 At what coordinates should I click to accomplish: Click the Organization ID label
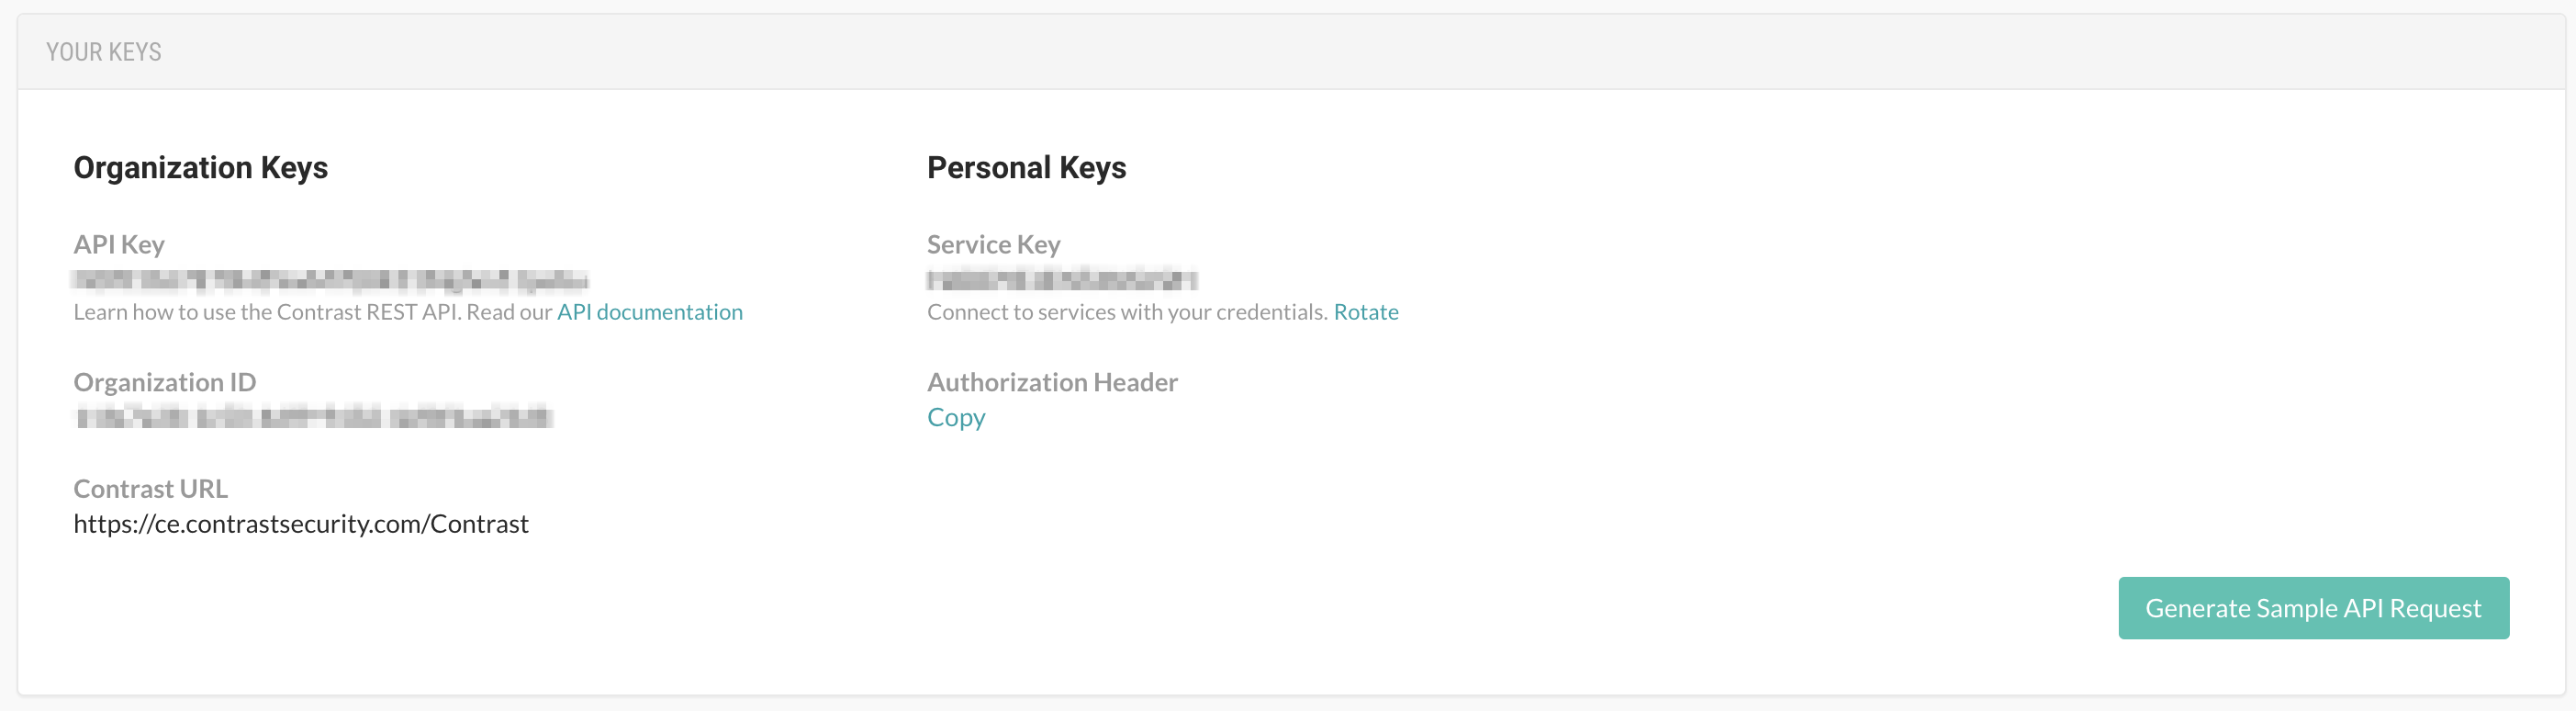pos(164,381)
